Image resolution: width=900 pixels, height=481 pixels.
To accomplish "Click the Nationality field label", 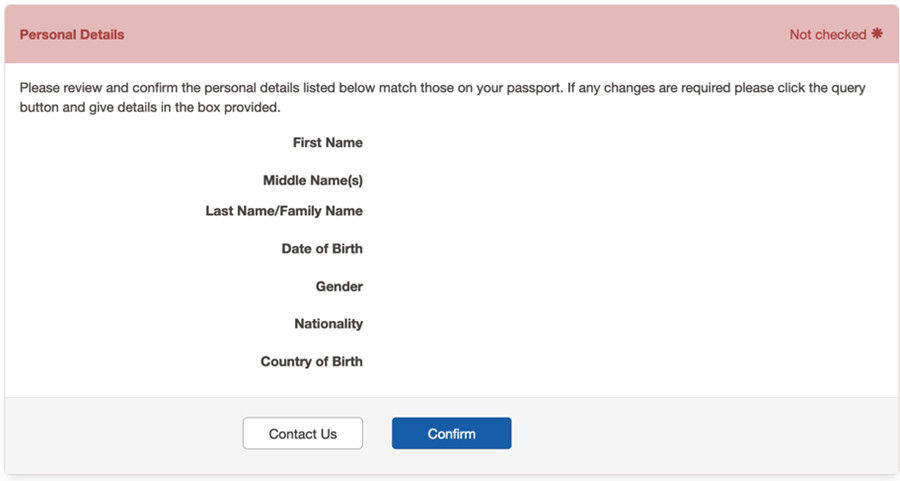I will tap(328, 324).
